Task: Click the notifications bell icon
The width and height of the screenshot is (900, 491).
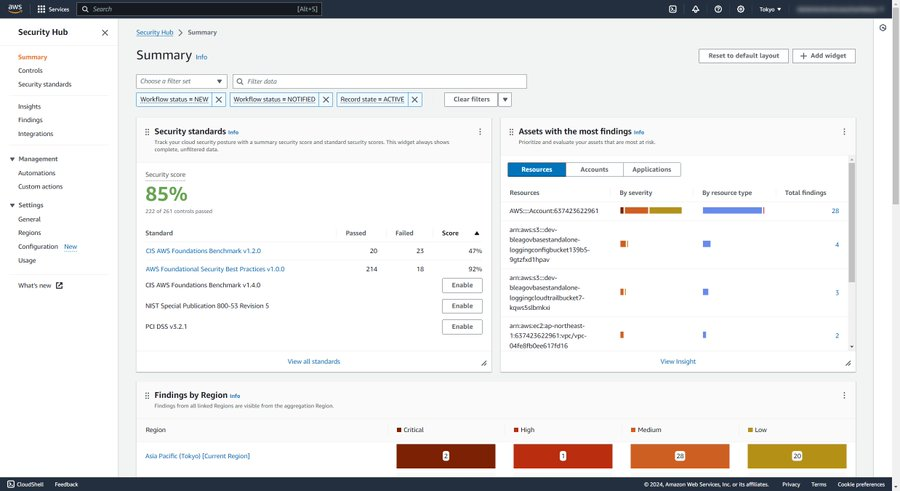Action: [696, 9]
